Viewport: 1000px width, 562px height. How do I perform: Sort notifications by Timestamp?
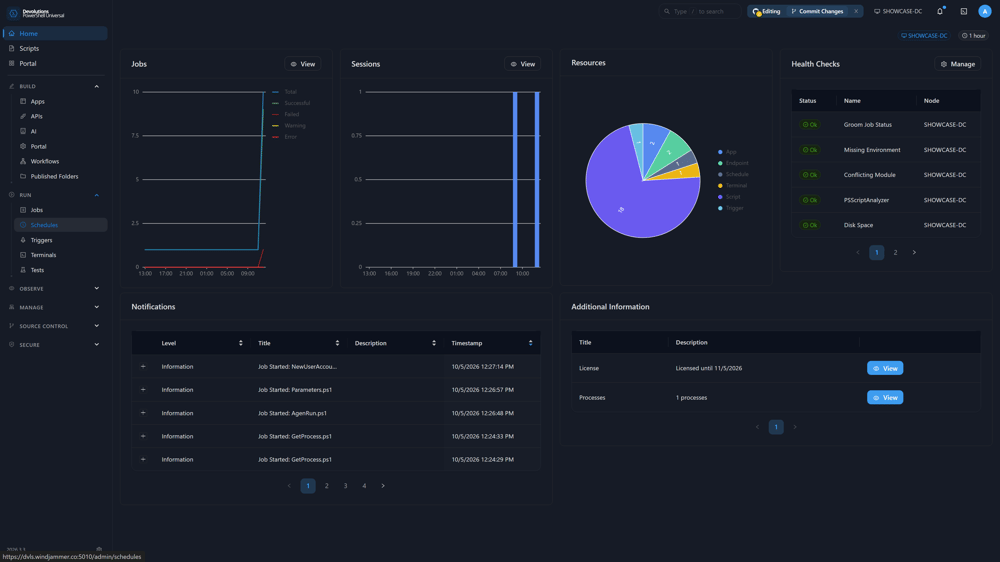[x=531, y=343]
